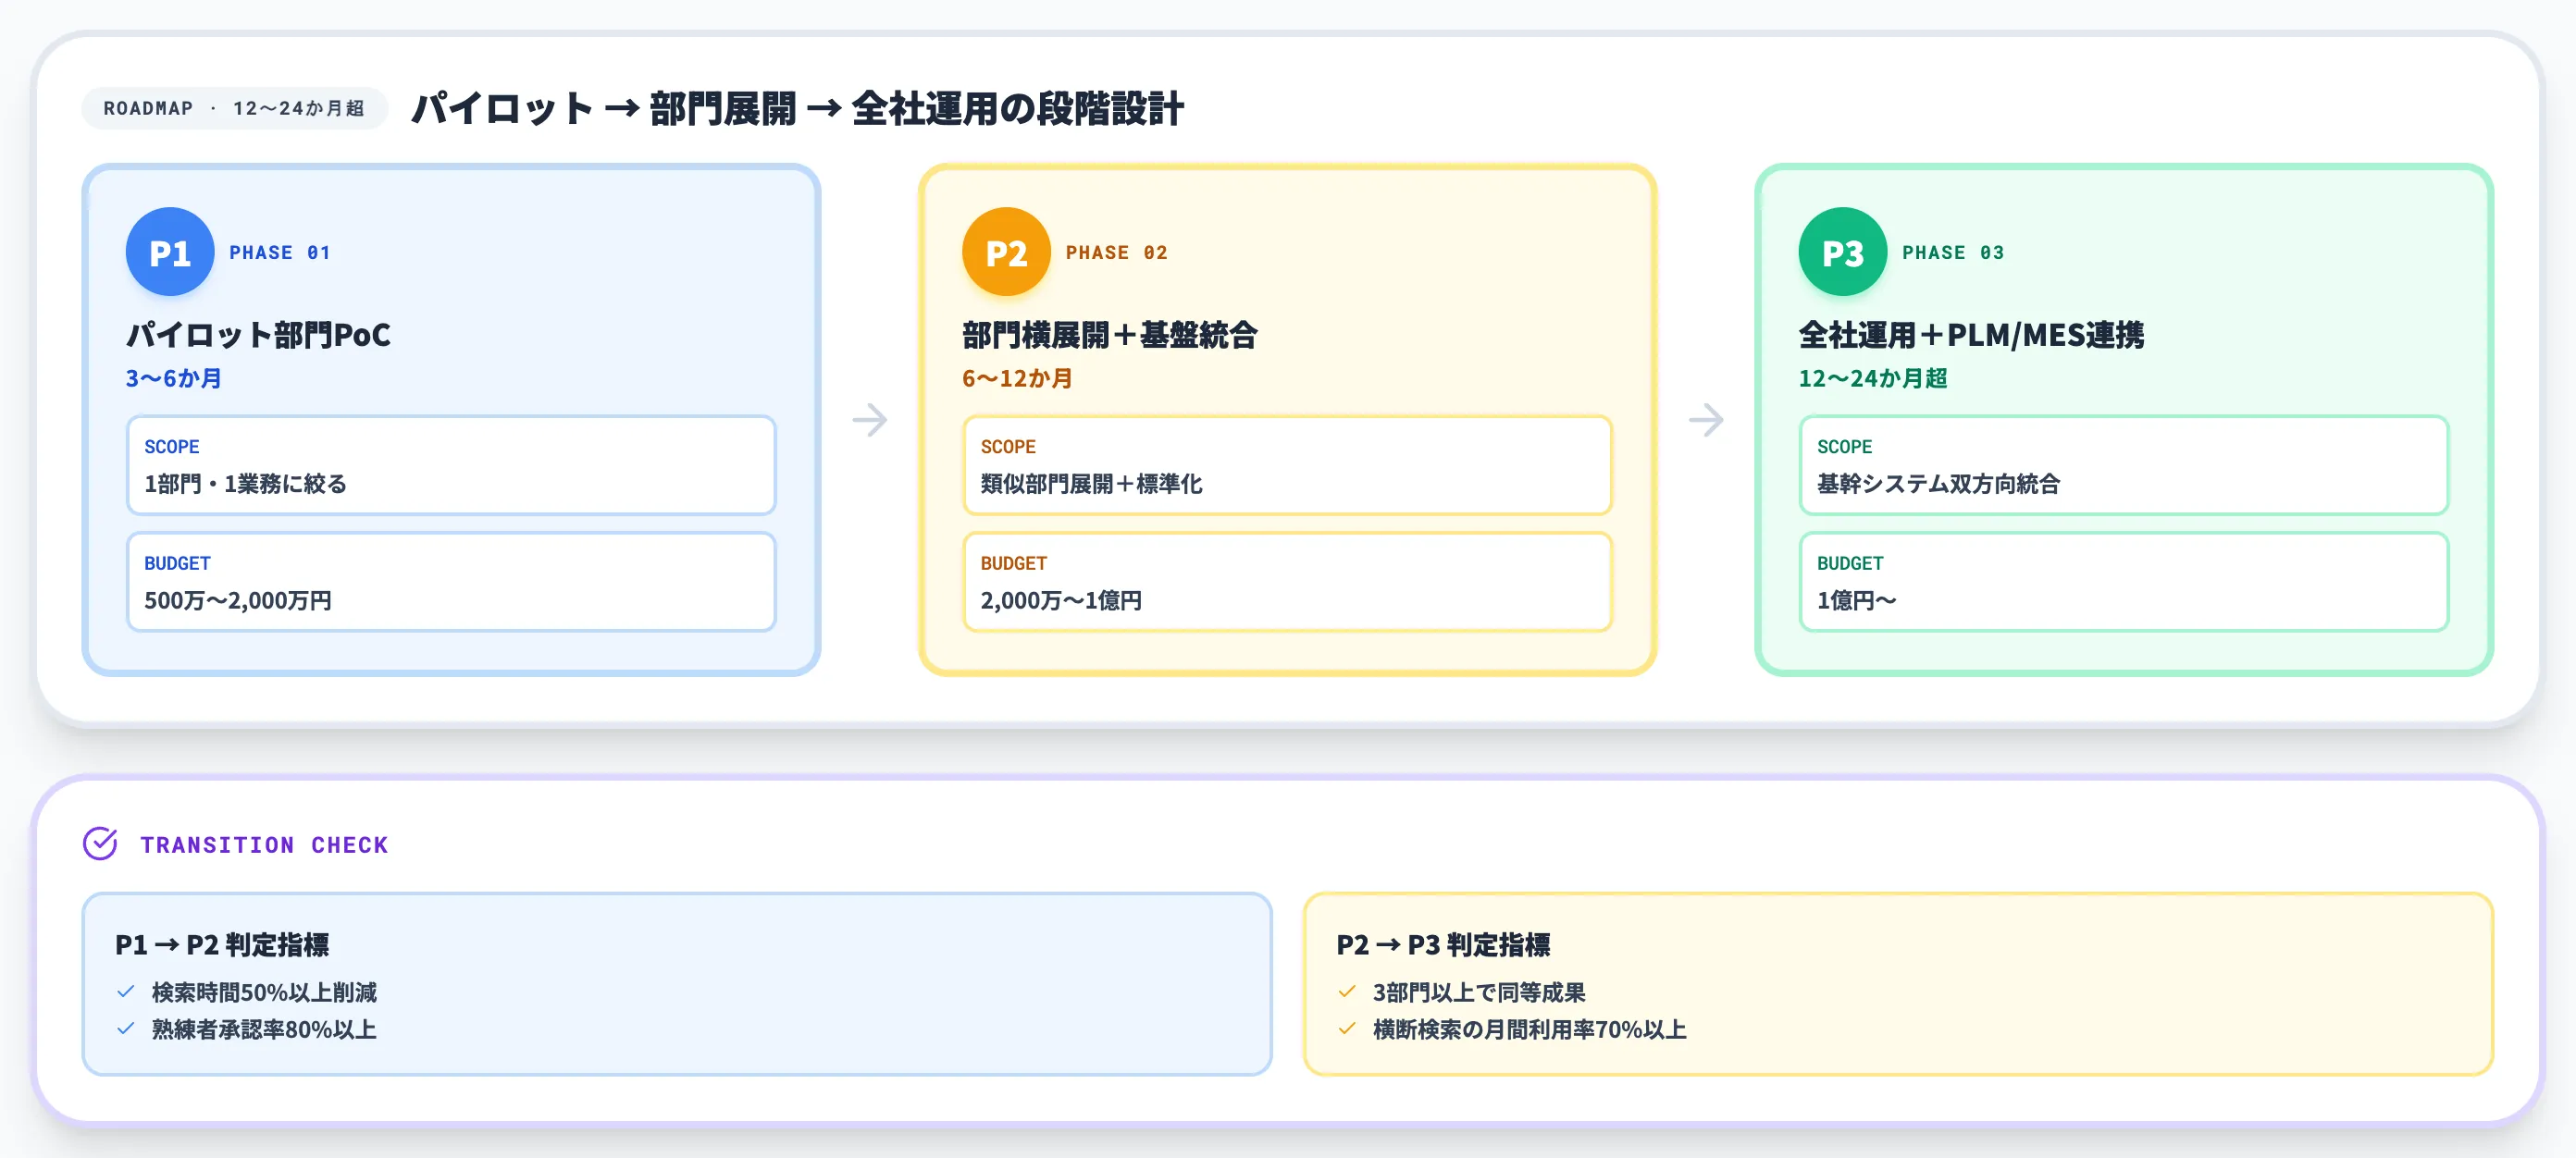The image size is (2576, 1158).
Task: Select the text 3部門以上で同等成果
Action: click(1479, 992)
